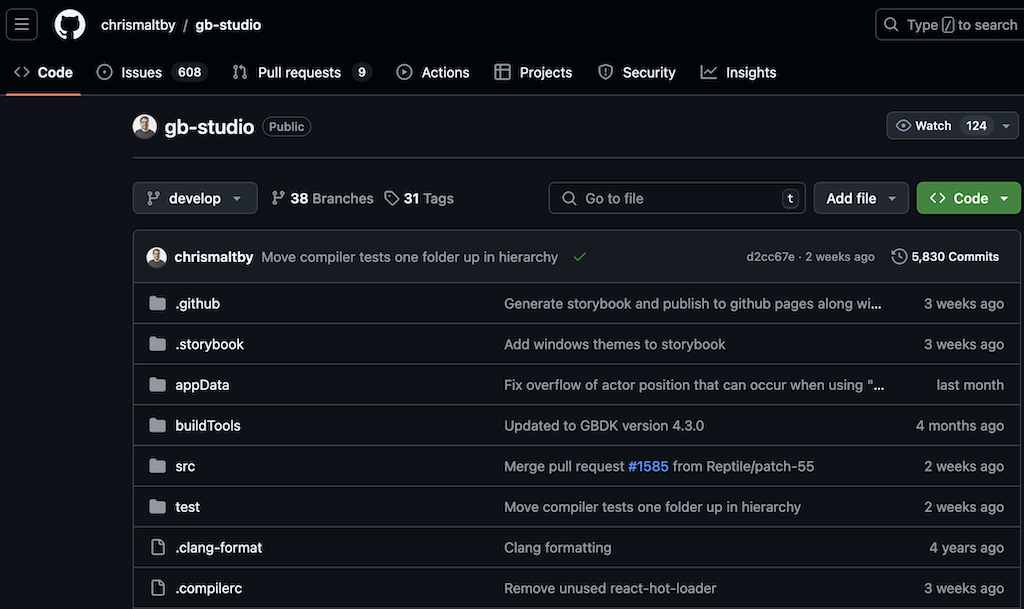The width and height of the screenshot is (1024, 609).
Task: Click the gb-studio repo link in breadcrumb
Action: coord(228,25)
